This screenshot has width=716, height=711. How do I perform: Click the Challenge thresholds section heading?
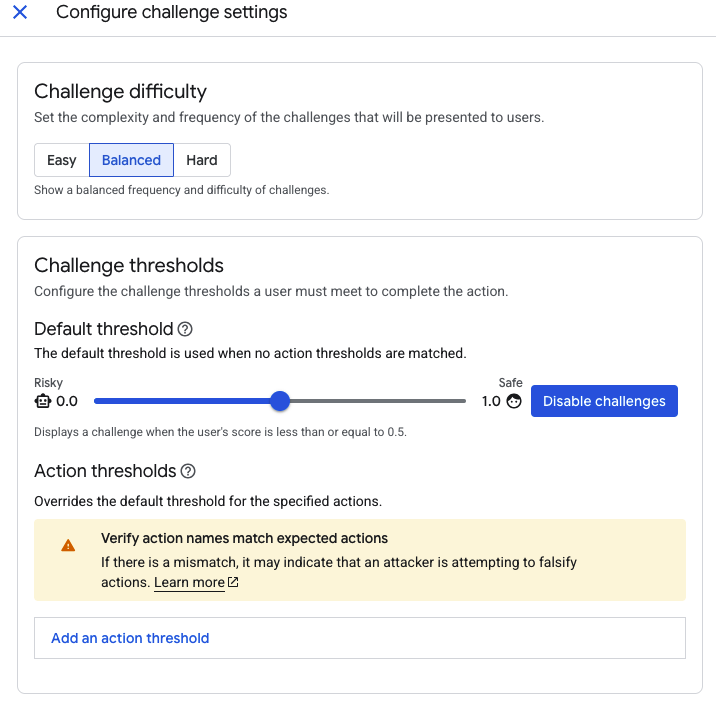pos(129,265)
